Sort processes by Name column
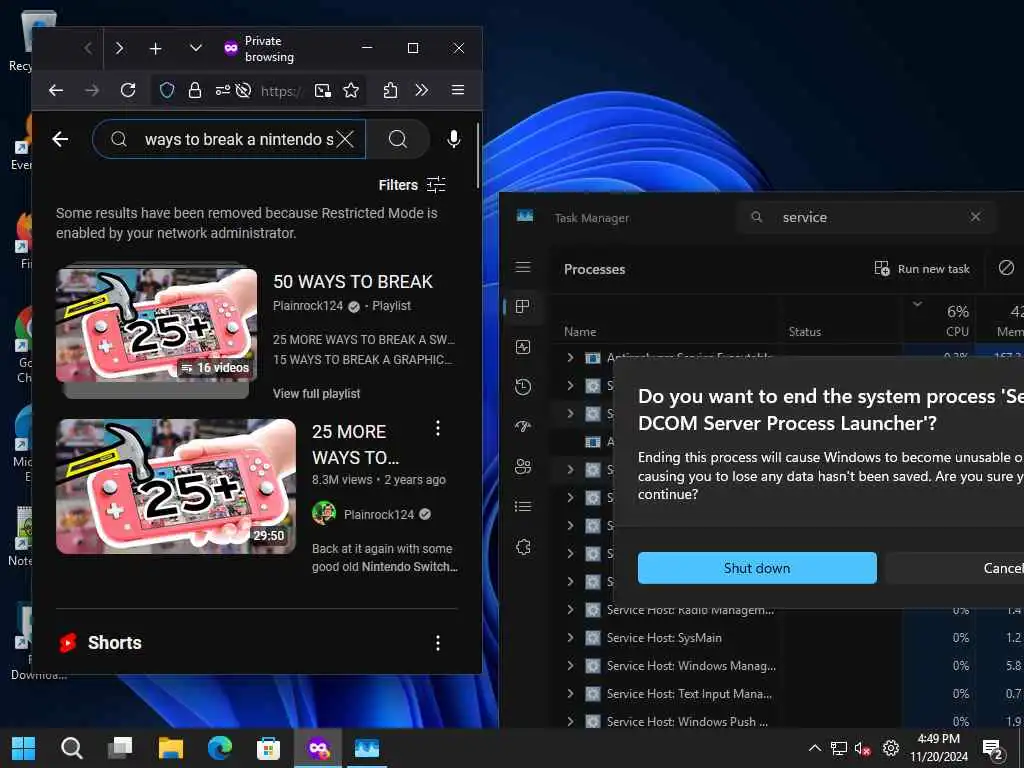Screen dimensions: 1024x768 [x=580, y=332]
